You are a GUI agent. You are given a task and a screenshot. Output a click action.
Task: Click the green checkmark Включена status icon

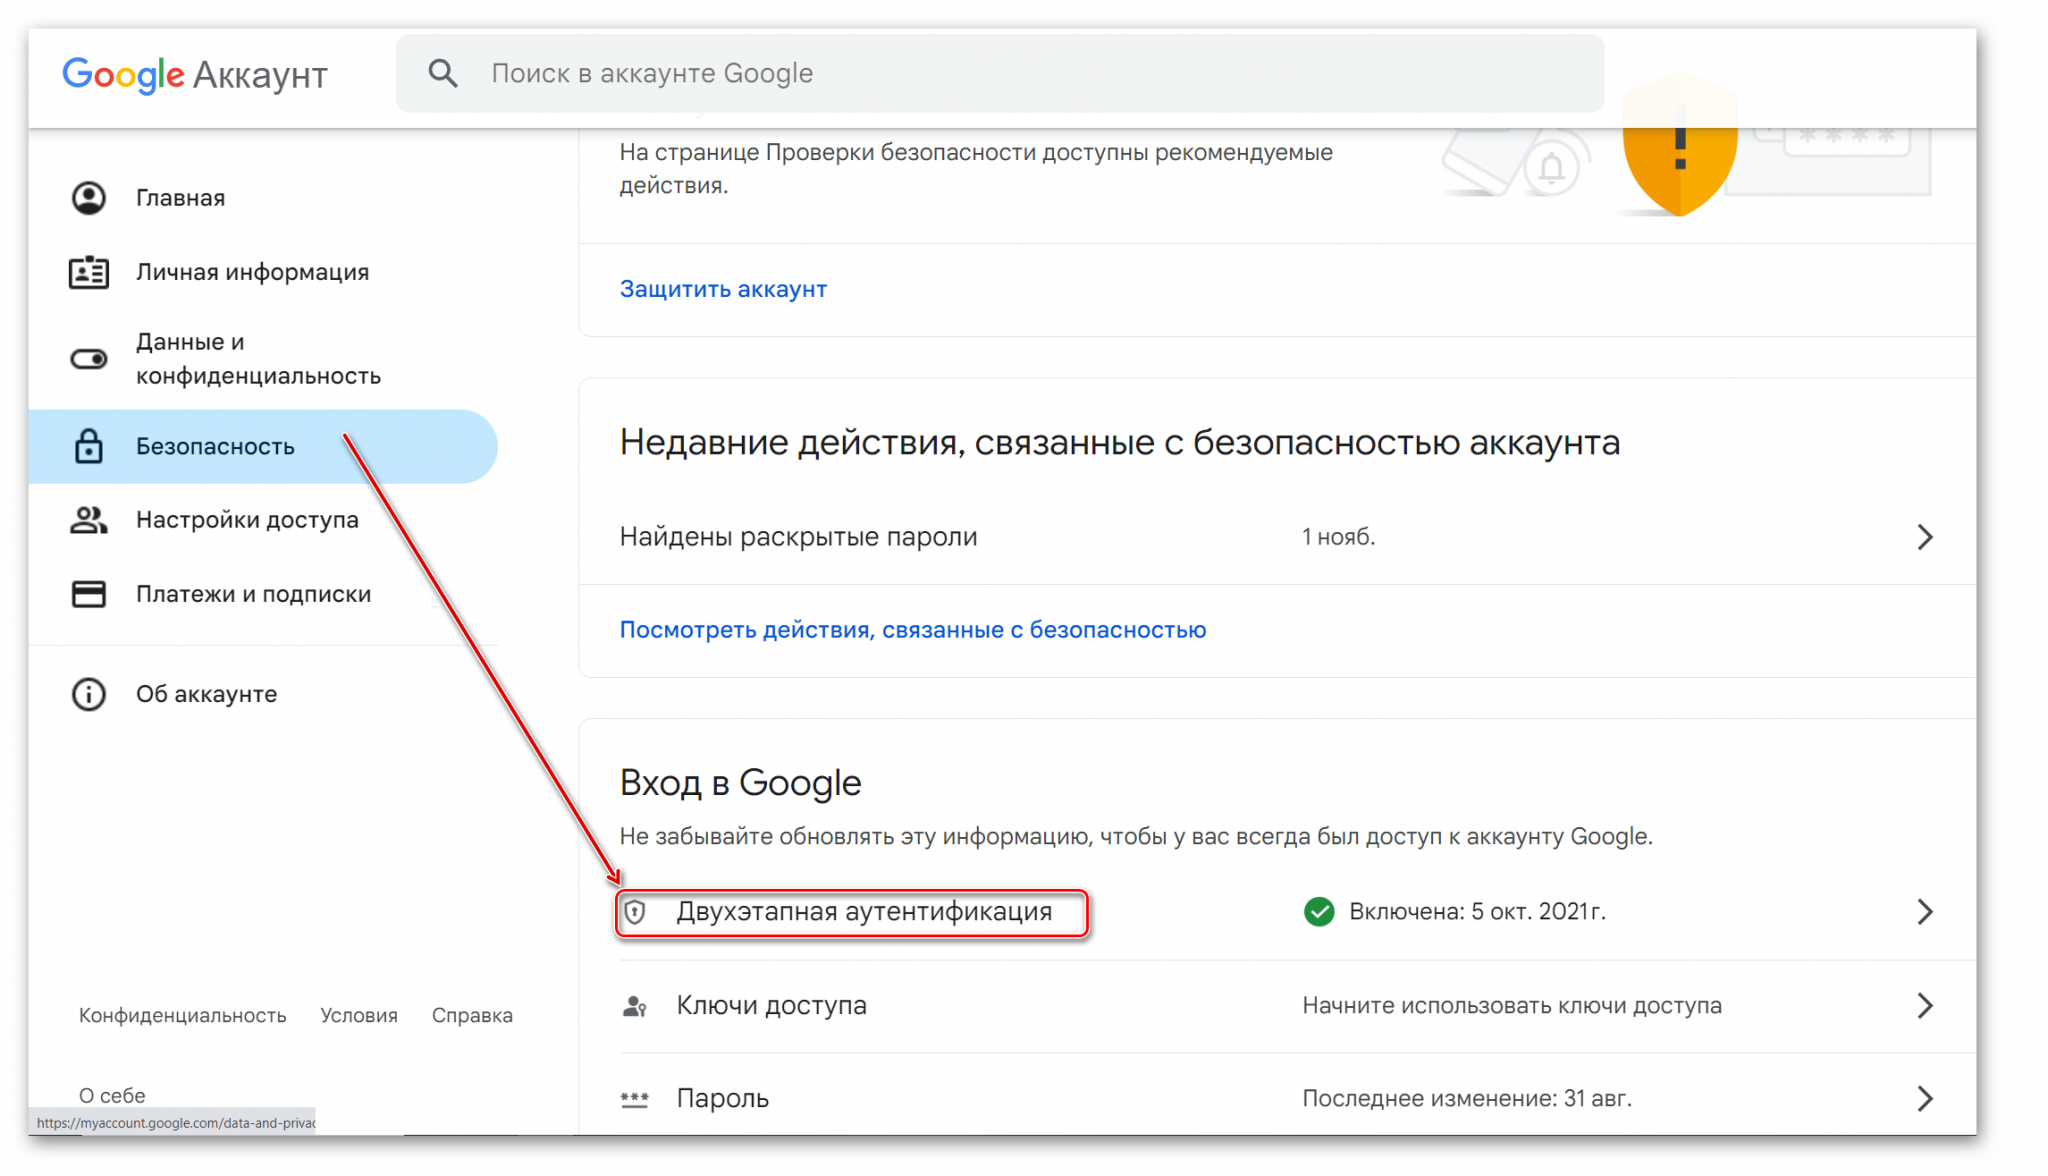point(1319,912)
